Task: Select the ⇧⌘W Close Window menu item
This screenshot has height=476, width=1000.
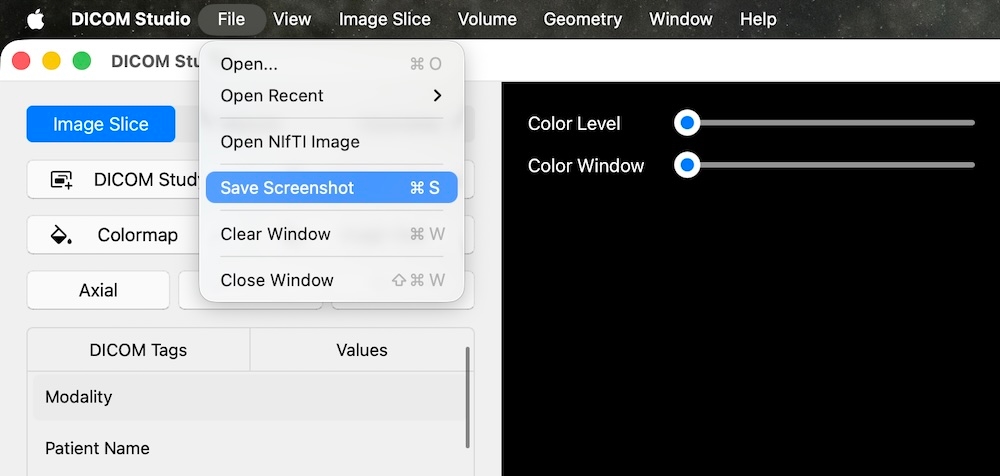Action: pyautogui.click(x=332, y=280)
